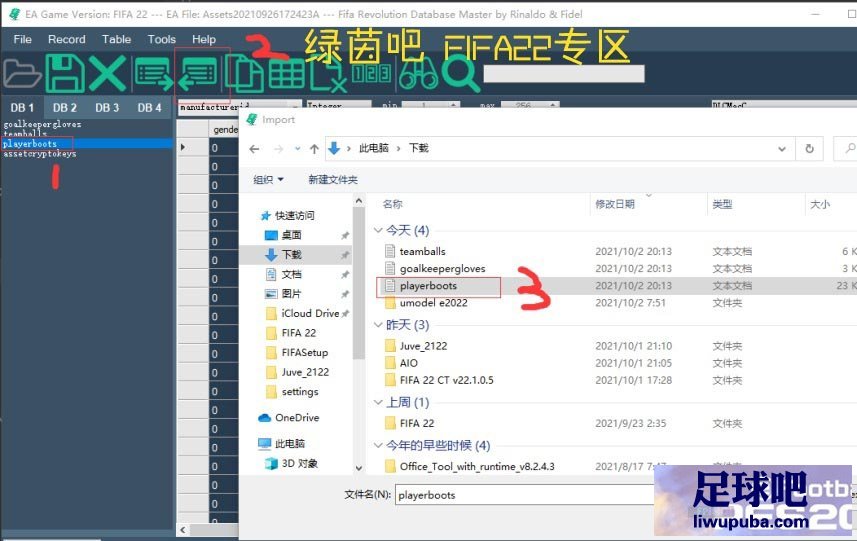This screenshot has width=857, height=541.
Task: Open 桌面 in the navigation pane
Action: pos(291,235)
